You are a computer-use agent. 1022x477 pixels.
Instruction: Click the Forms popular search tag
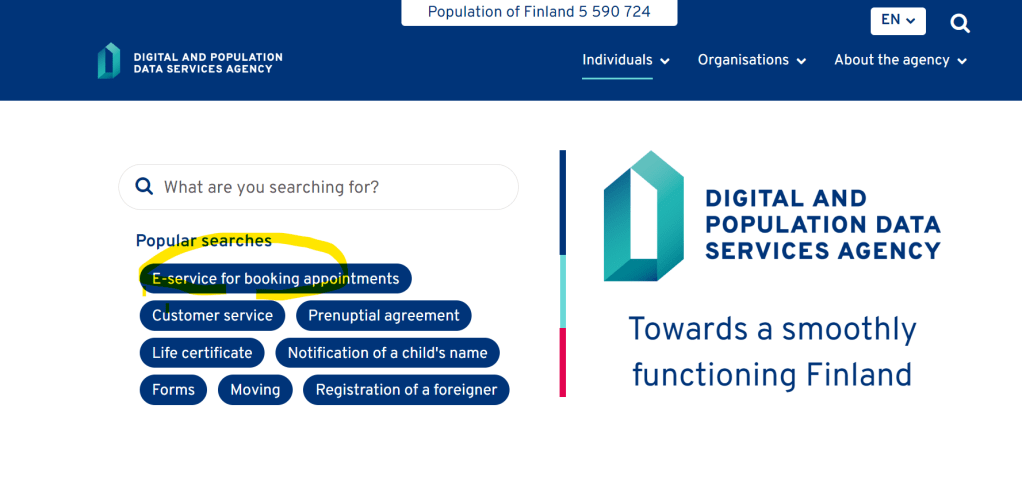coord(173,390)
